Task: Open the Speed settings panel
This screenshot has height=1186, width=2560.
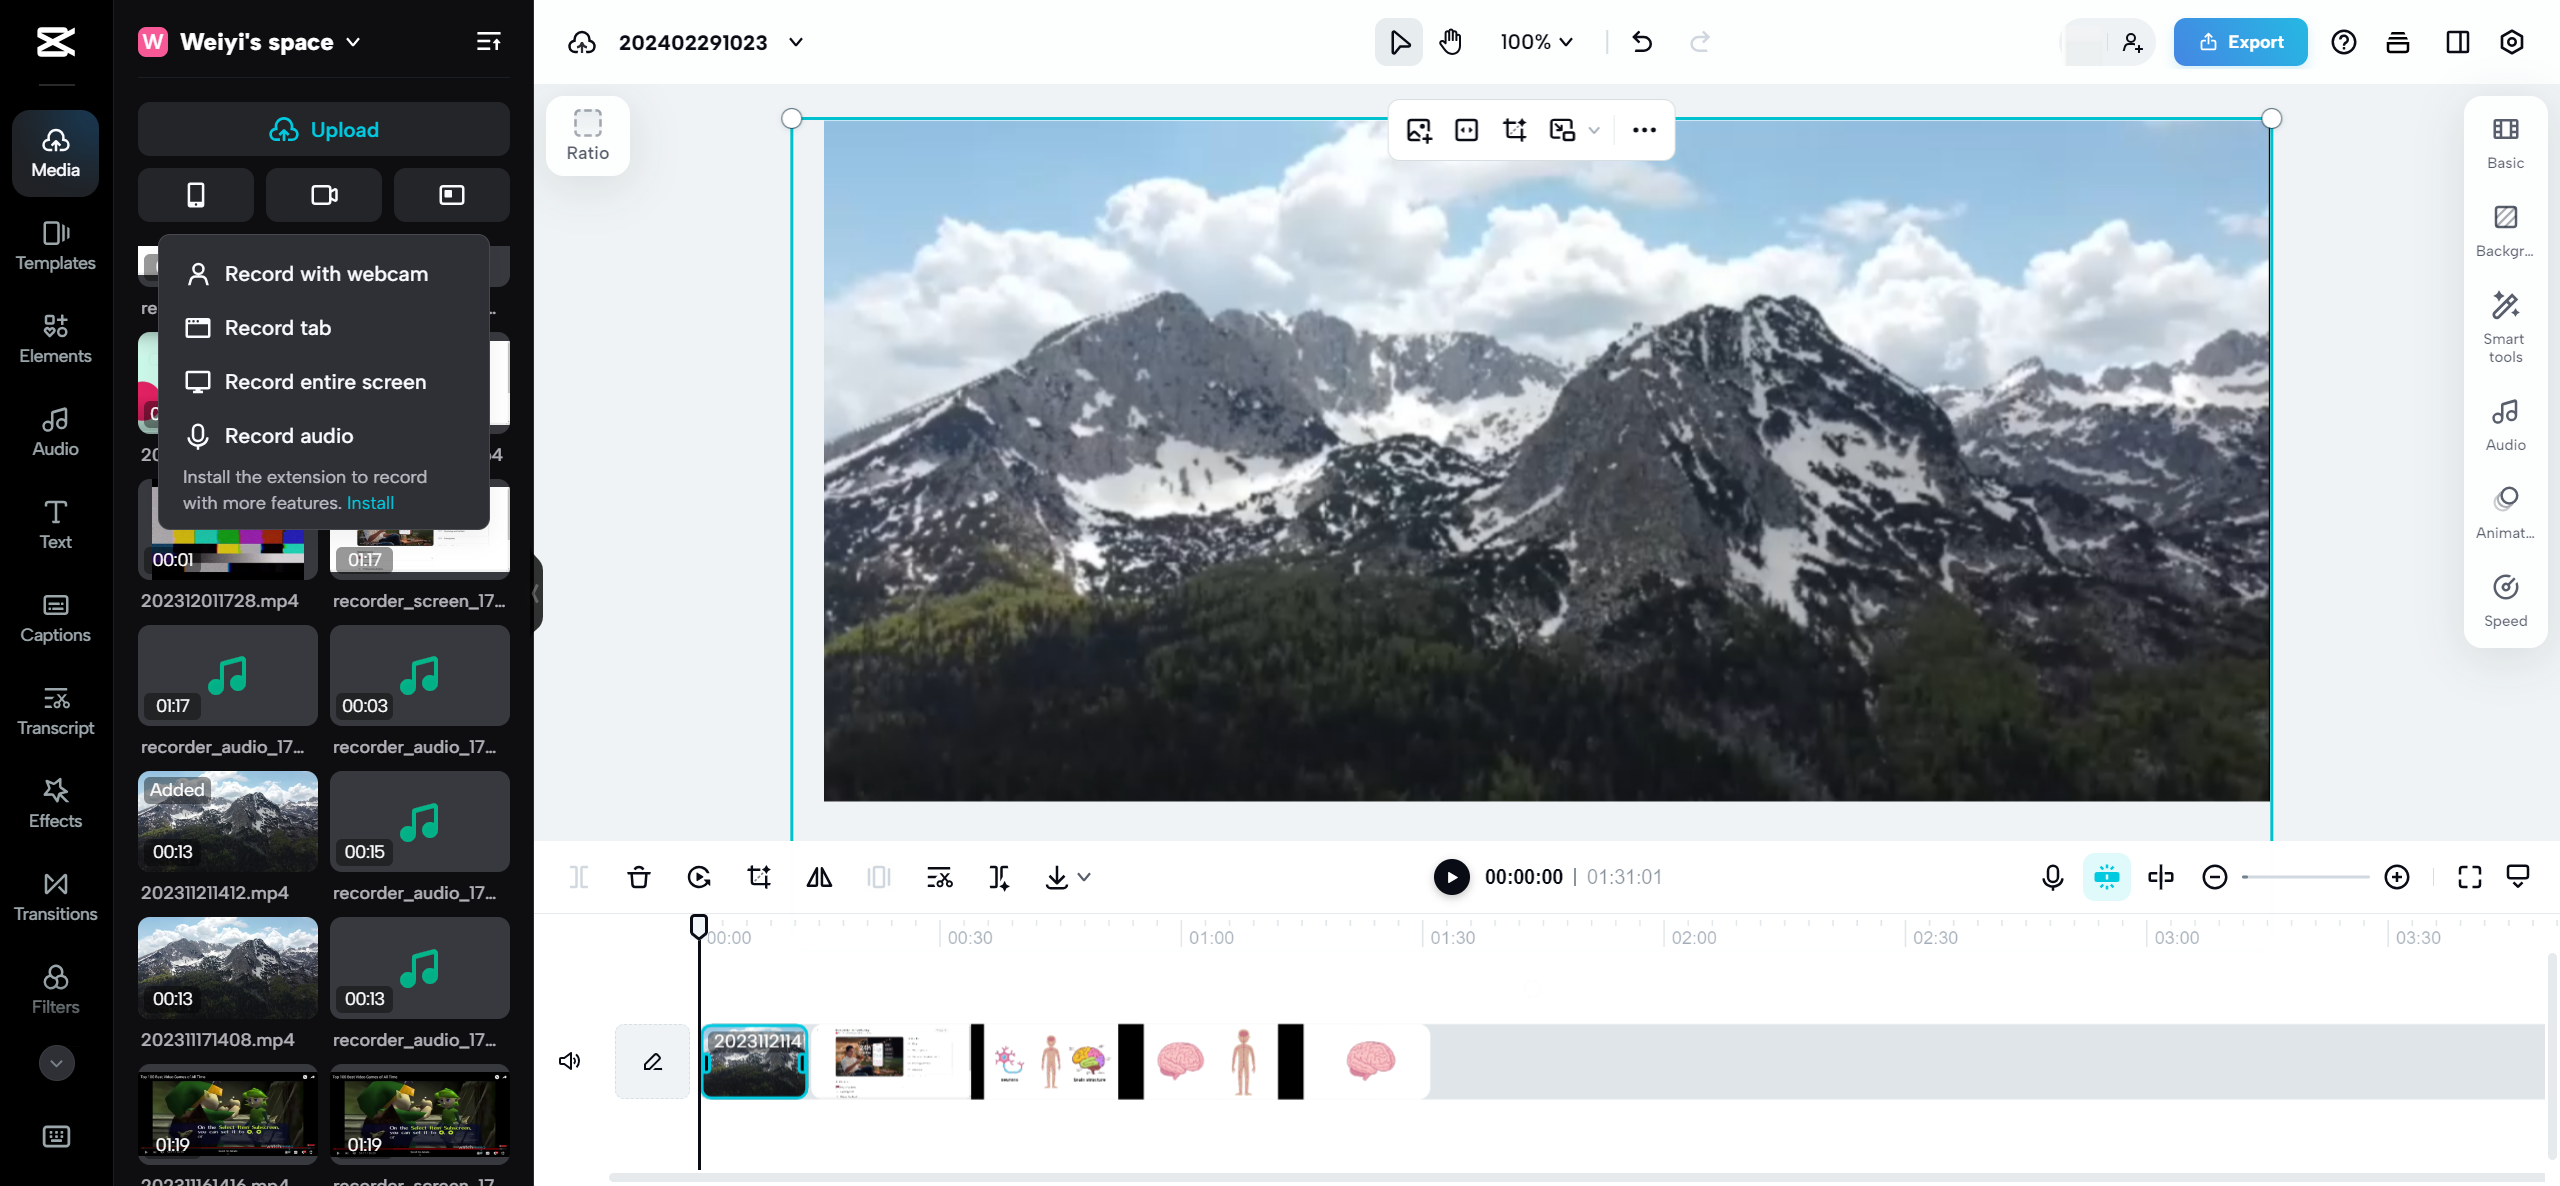Action: [x=2504, y=600]
